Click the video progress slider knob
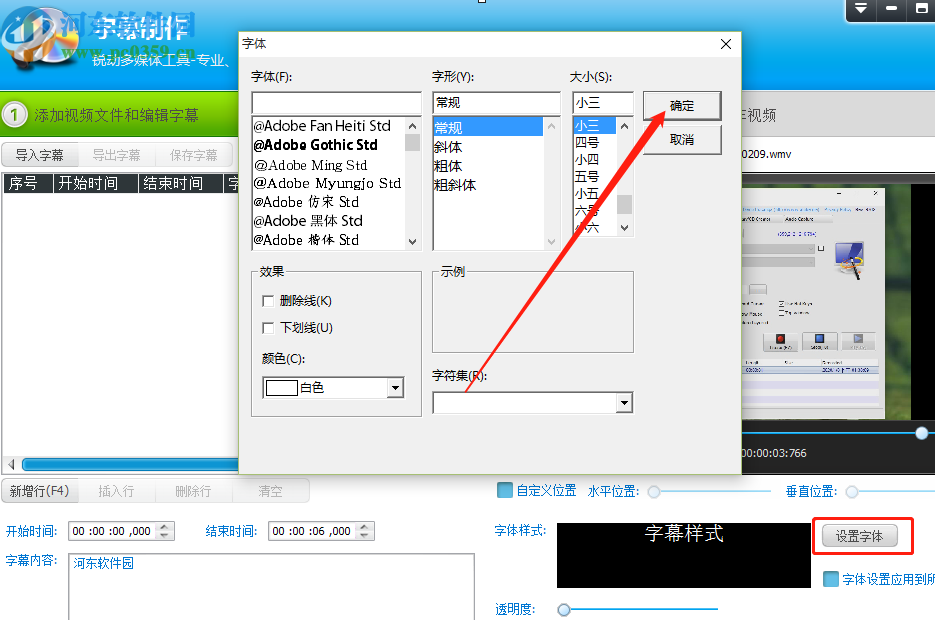The width and height of the screenshot is (935, 620). click(x=922, y=433)
